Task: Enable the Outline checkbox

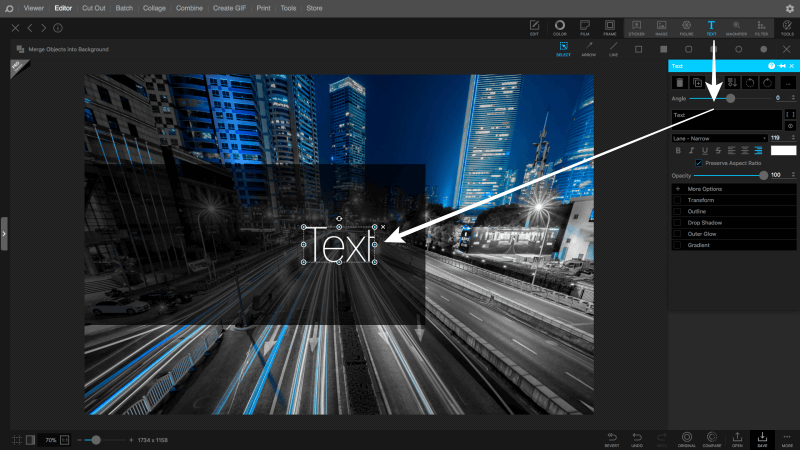Action: click(678, 211)
